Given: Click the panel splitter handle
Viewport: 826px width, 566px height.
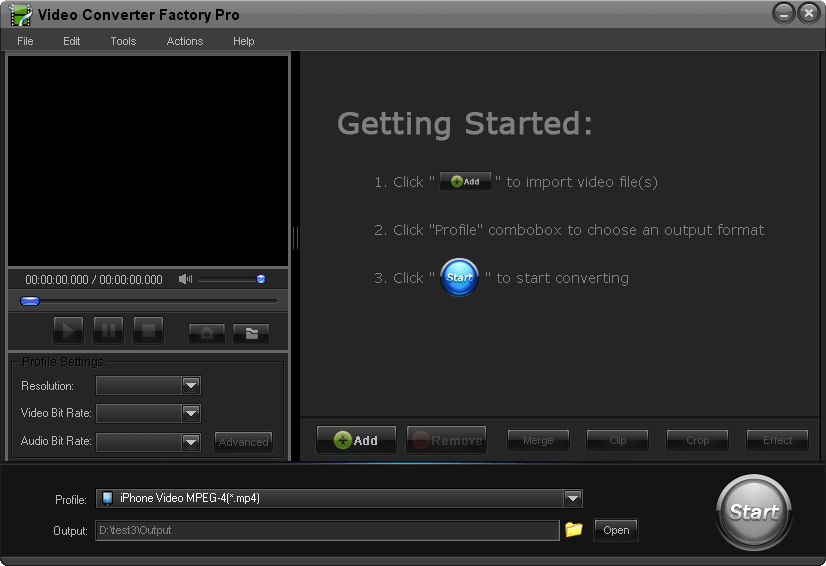Looking at the screenshot, I should pyautogui.click(x=295, y=238).
